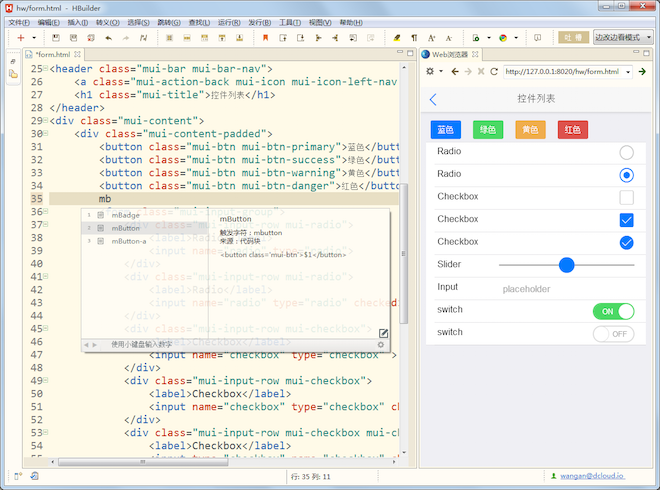
Task: Click the blue 蓝色 button
Action: point(445,130)
